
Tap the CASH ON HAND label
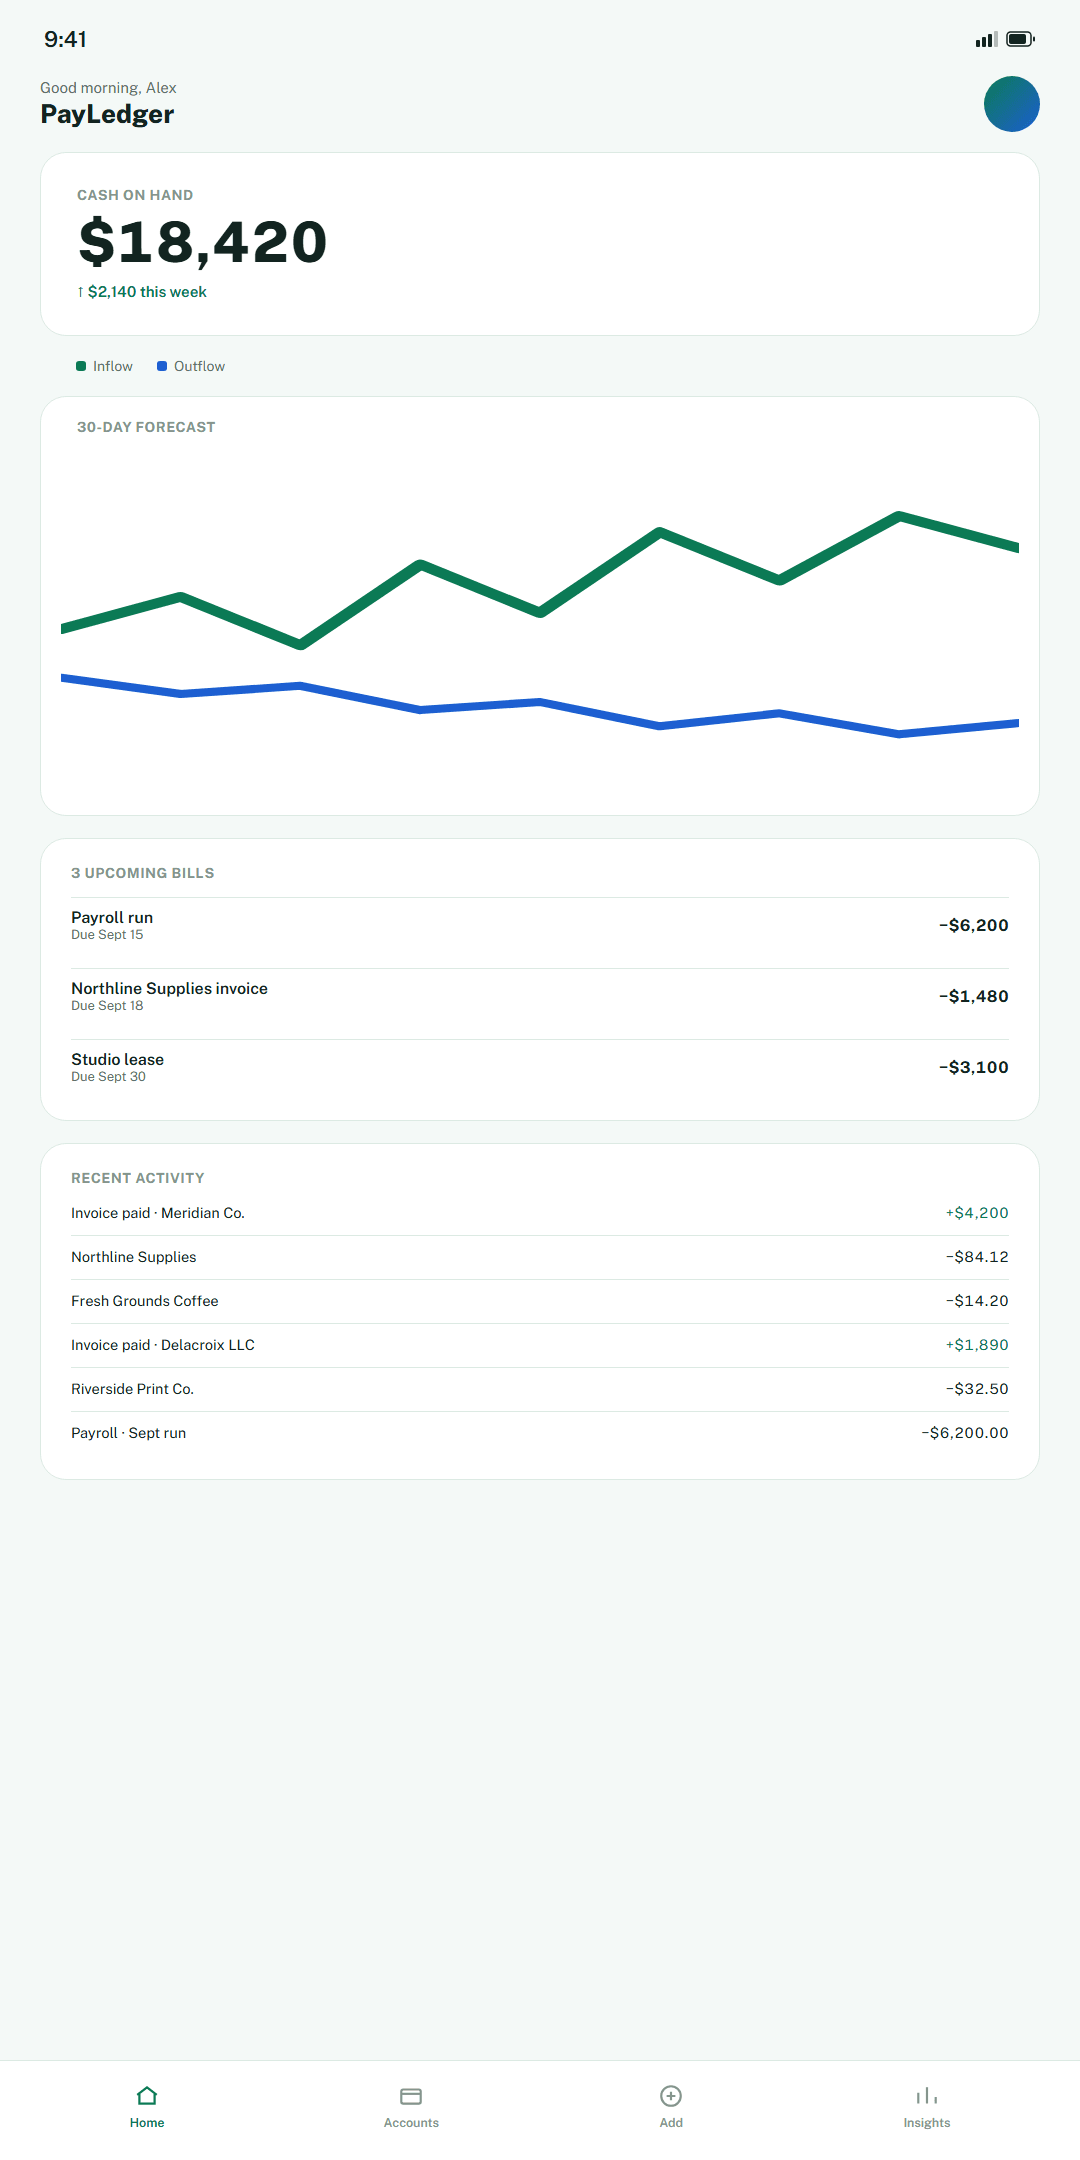[x=135, y=195]
